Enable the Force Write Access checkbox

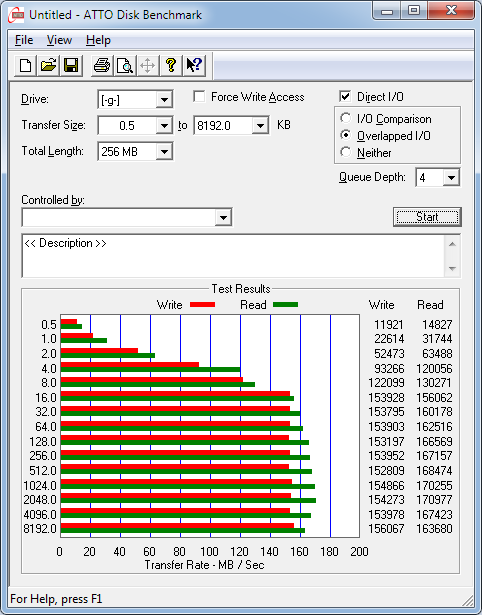[x=199, y=97]
